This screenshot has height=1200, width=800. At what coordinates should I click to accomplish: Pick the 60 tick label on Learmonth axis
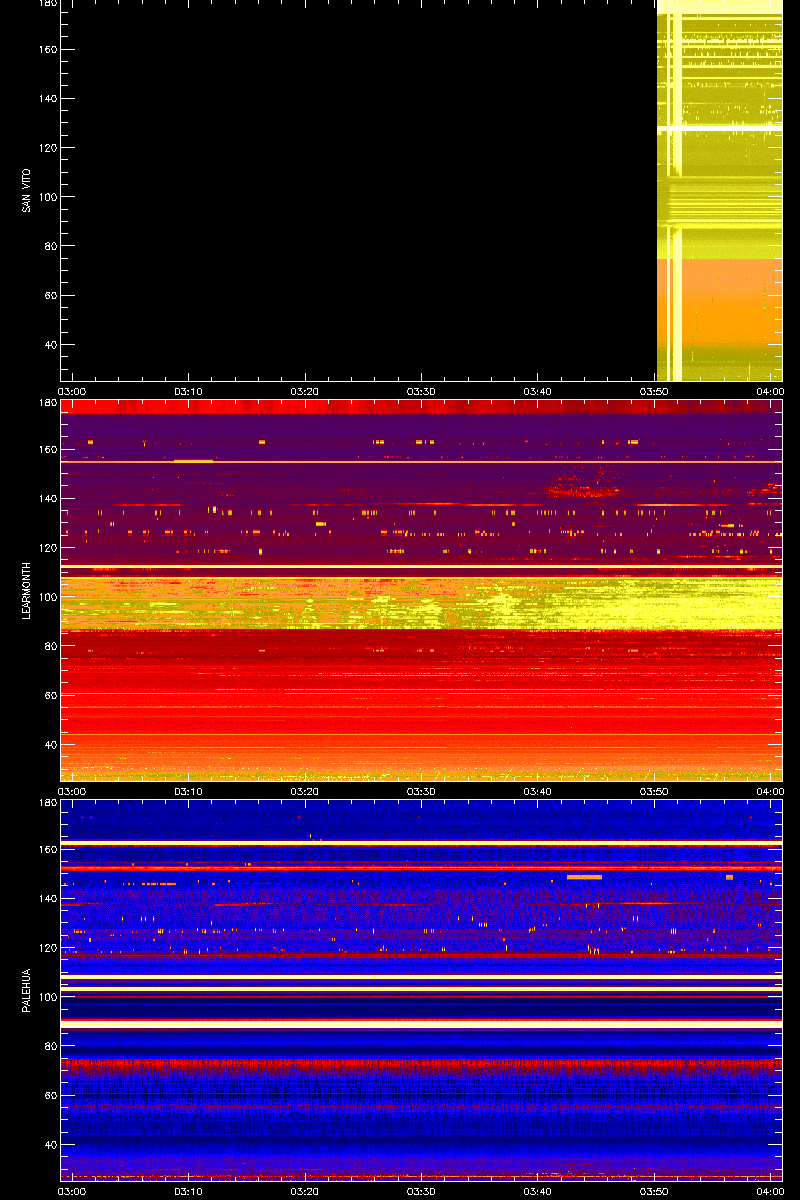click(x=50, y=696)
